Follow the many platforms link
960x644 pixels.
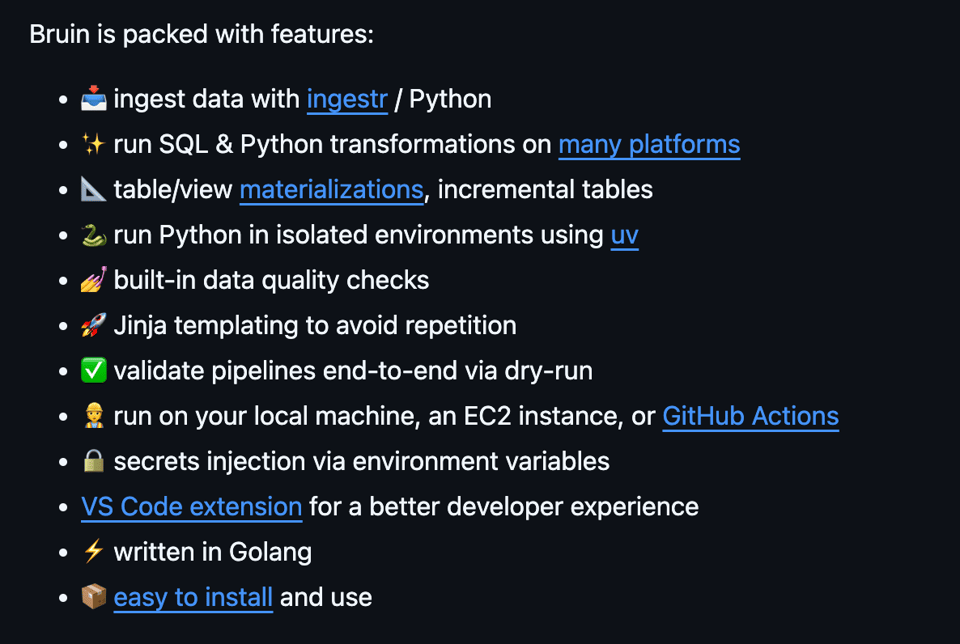point(649,144)
